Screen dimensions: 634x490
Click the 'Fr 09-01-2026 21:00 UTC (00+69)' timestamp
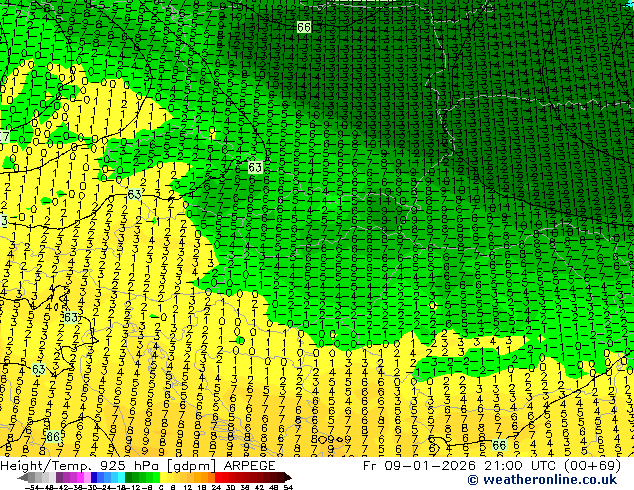pos(492,465)
